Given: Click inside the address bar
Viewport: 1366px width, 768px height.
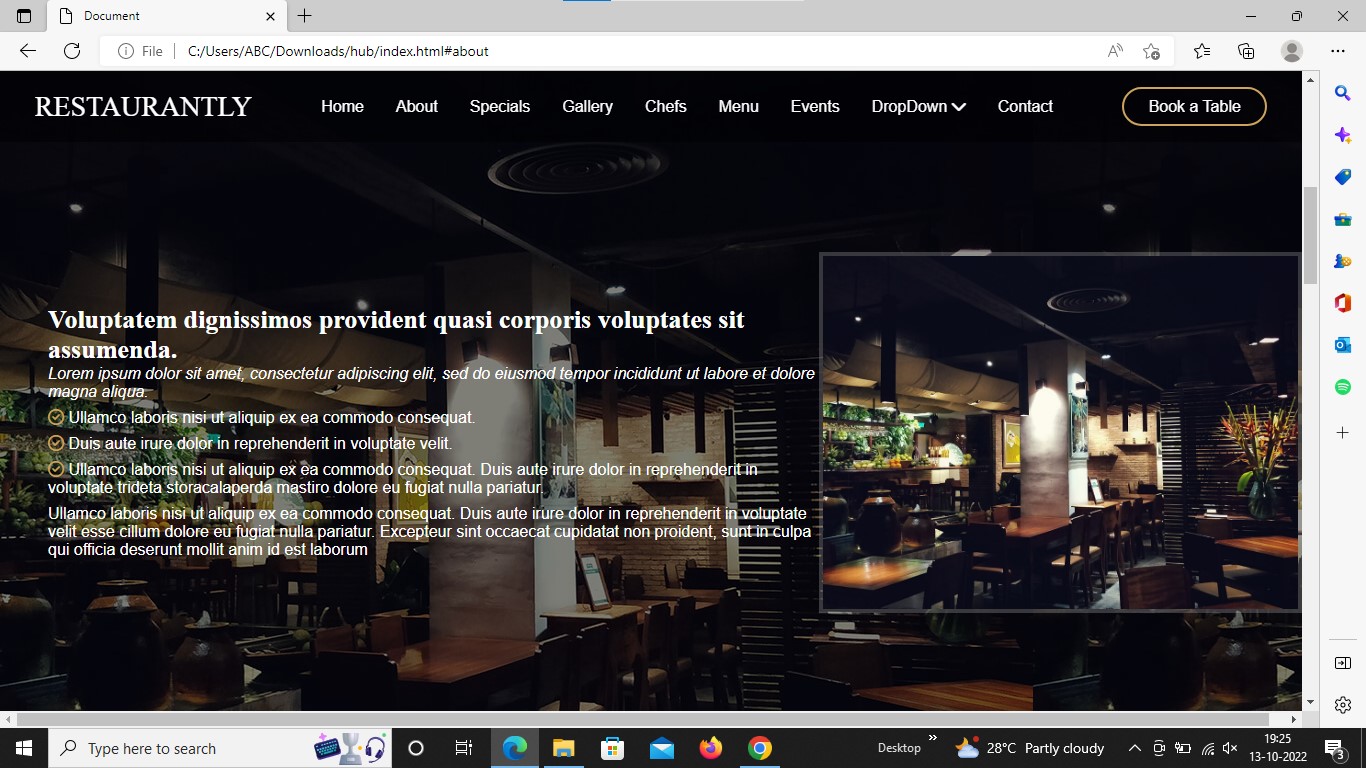Looking at the screenshot, I should [600, 51].
